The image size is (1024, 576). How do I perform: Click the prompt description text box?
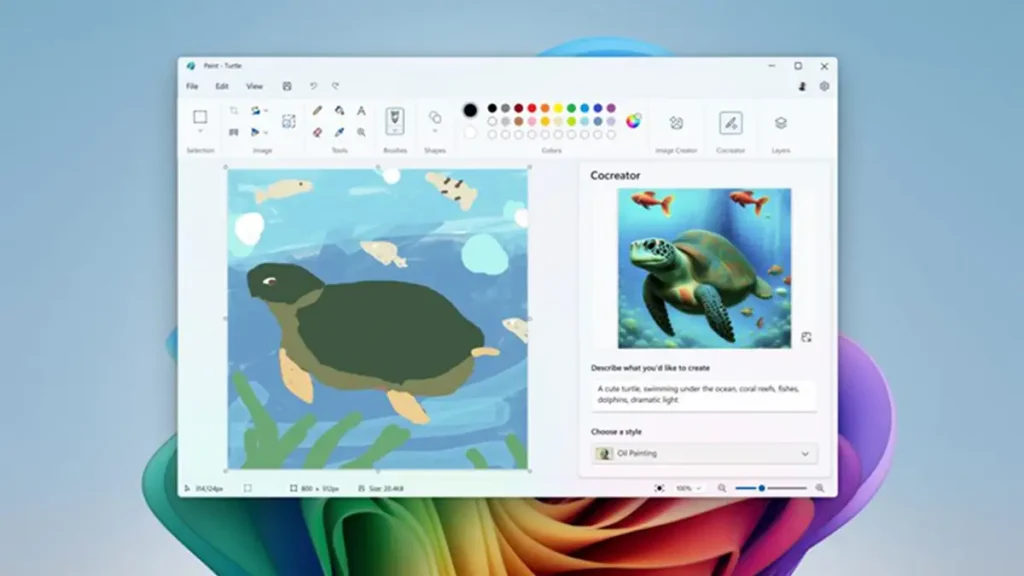(704, 394)
